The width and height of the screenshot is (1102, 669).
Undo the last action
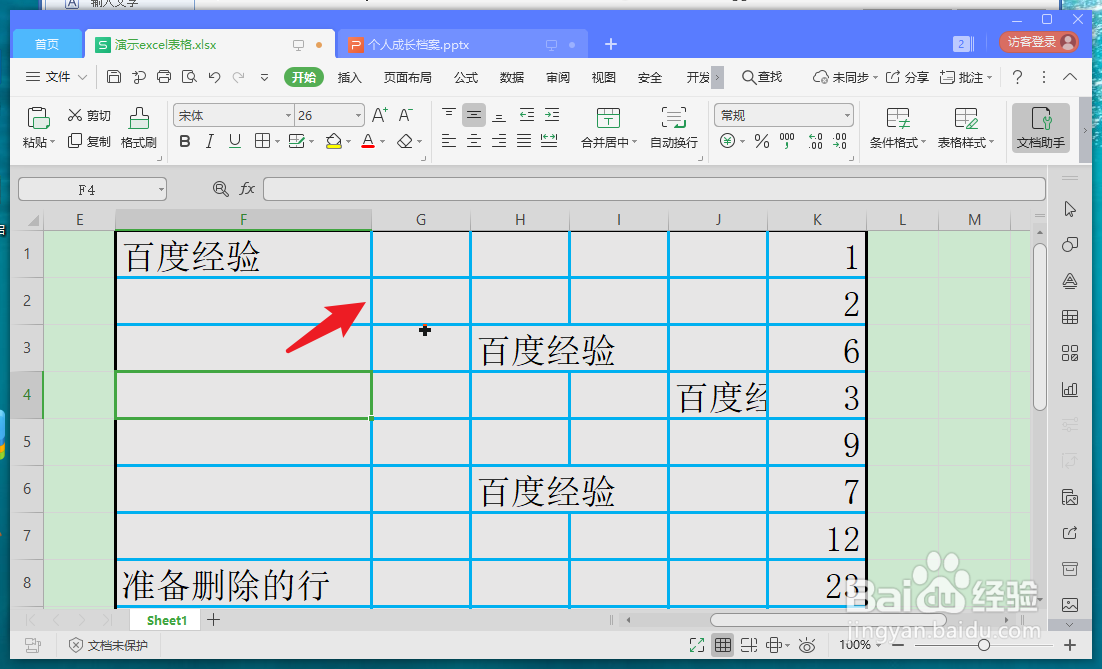[x=214, y=77]
